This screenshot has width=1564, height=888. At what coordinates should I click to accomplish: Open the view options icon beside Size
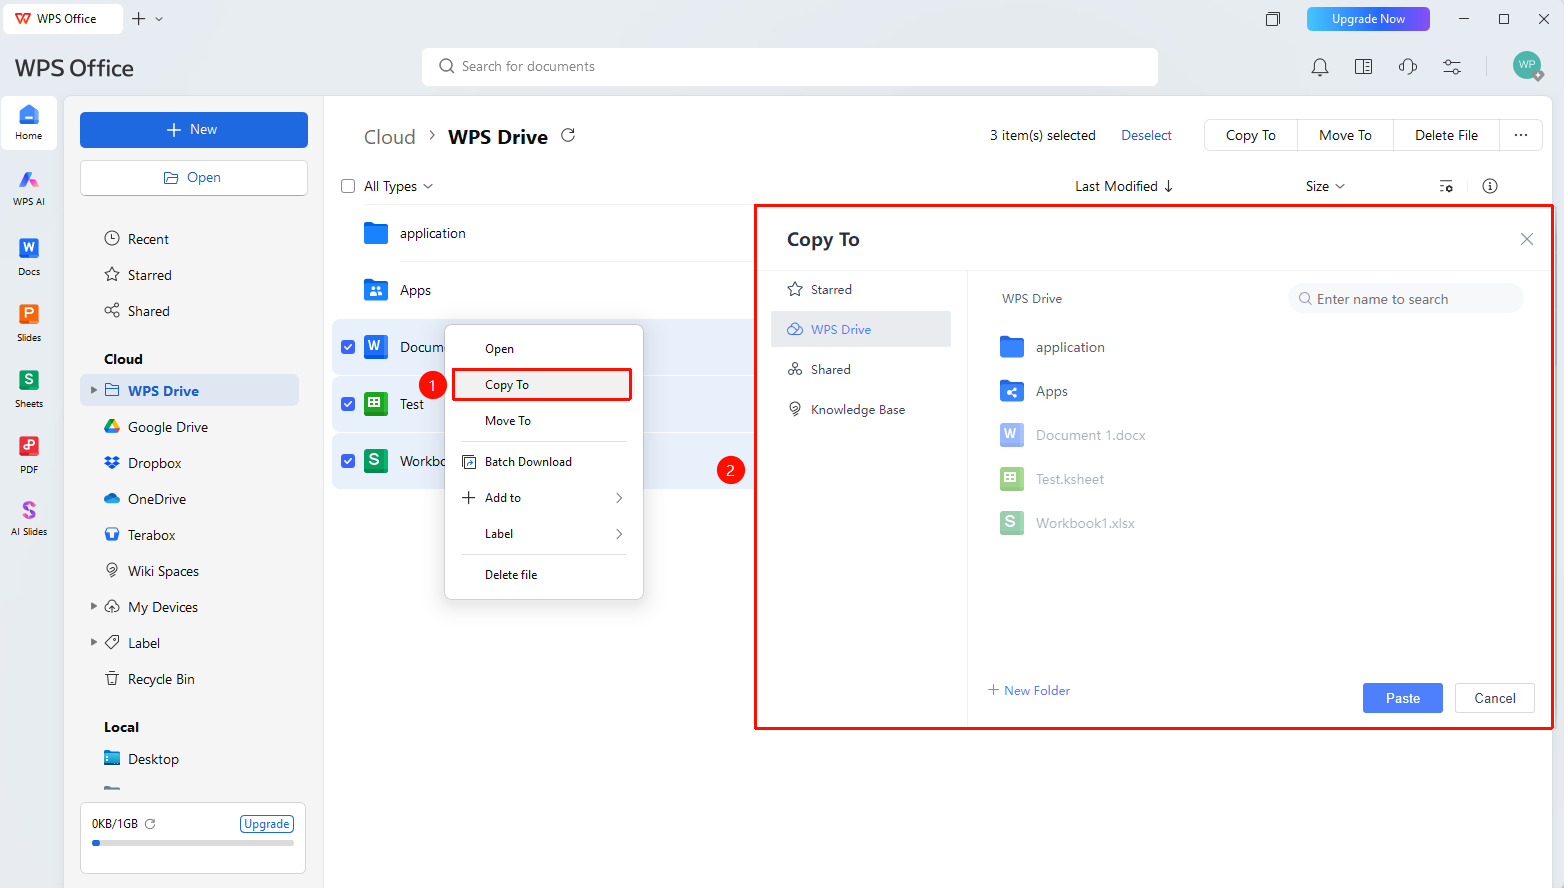coord(1446,186)
